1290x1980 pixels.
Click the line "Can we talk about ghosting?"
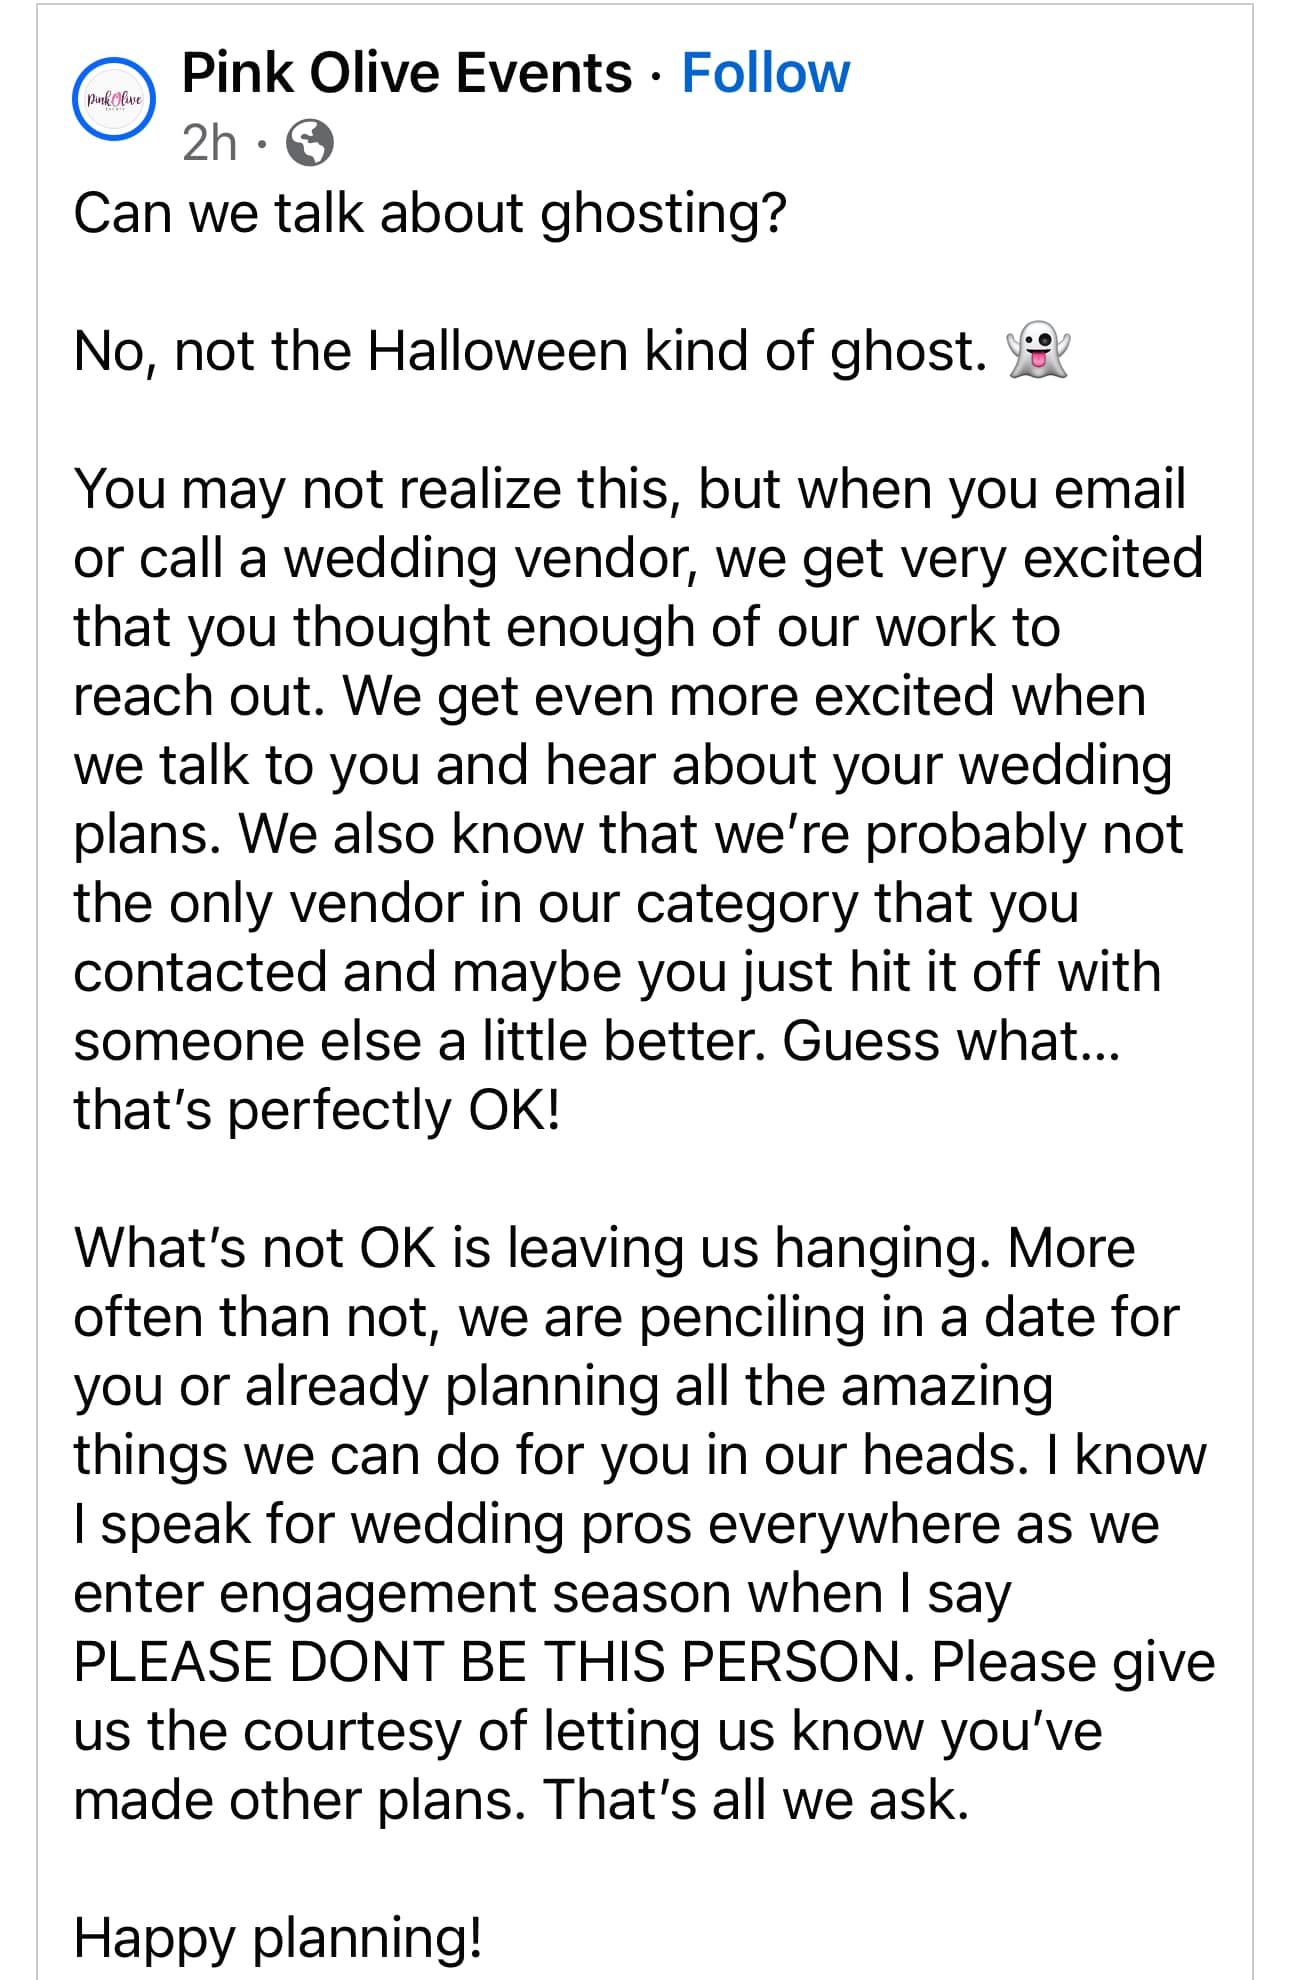(430, 214)
